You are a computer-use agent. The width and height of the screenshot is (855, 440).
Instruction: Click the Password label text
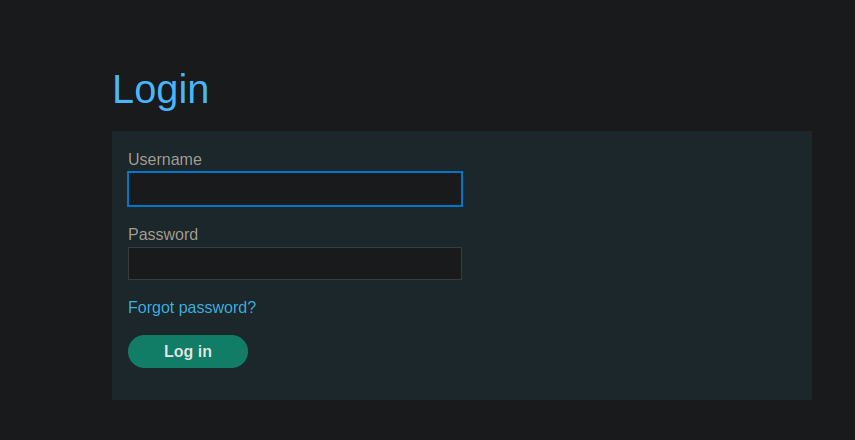163,235
